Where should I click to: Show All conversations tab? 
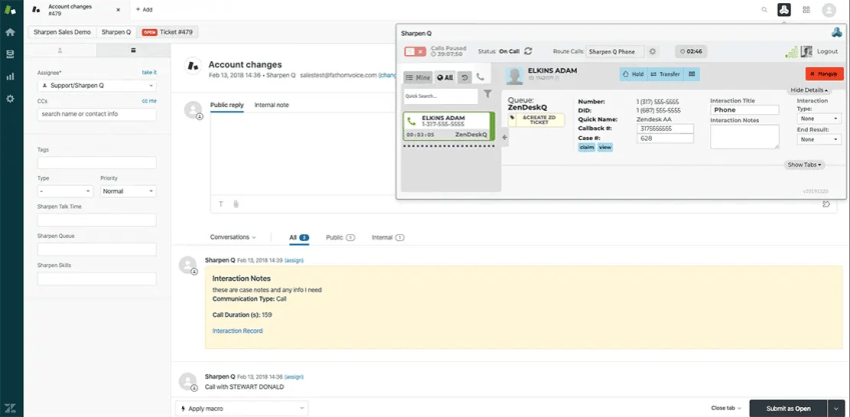click(299, 237)
